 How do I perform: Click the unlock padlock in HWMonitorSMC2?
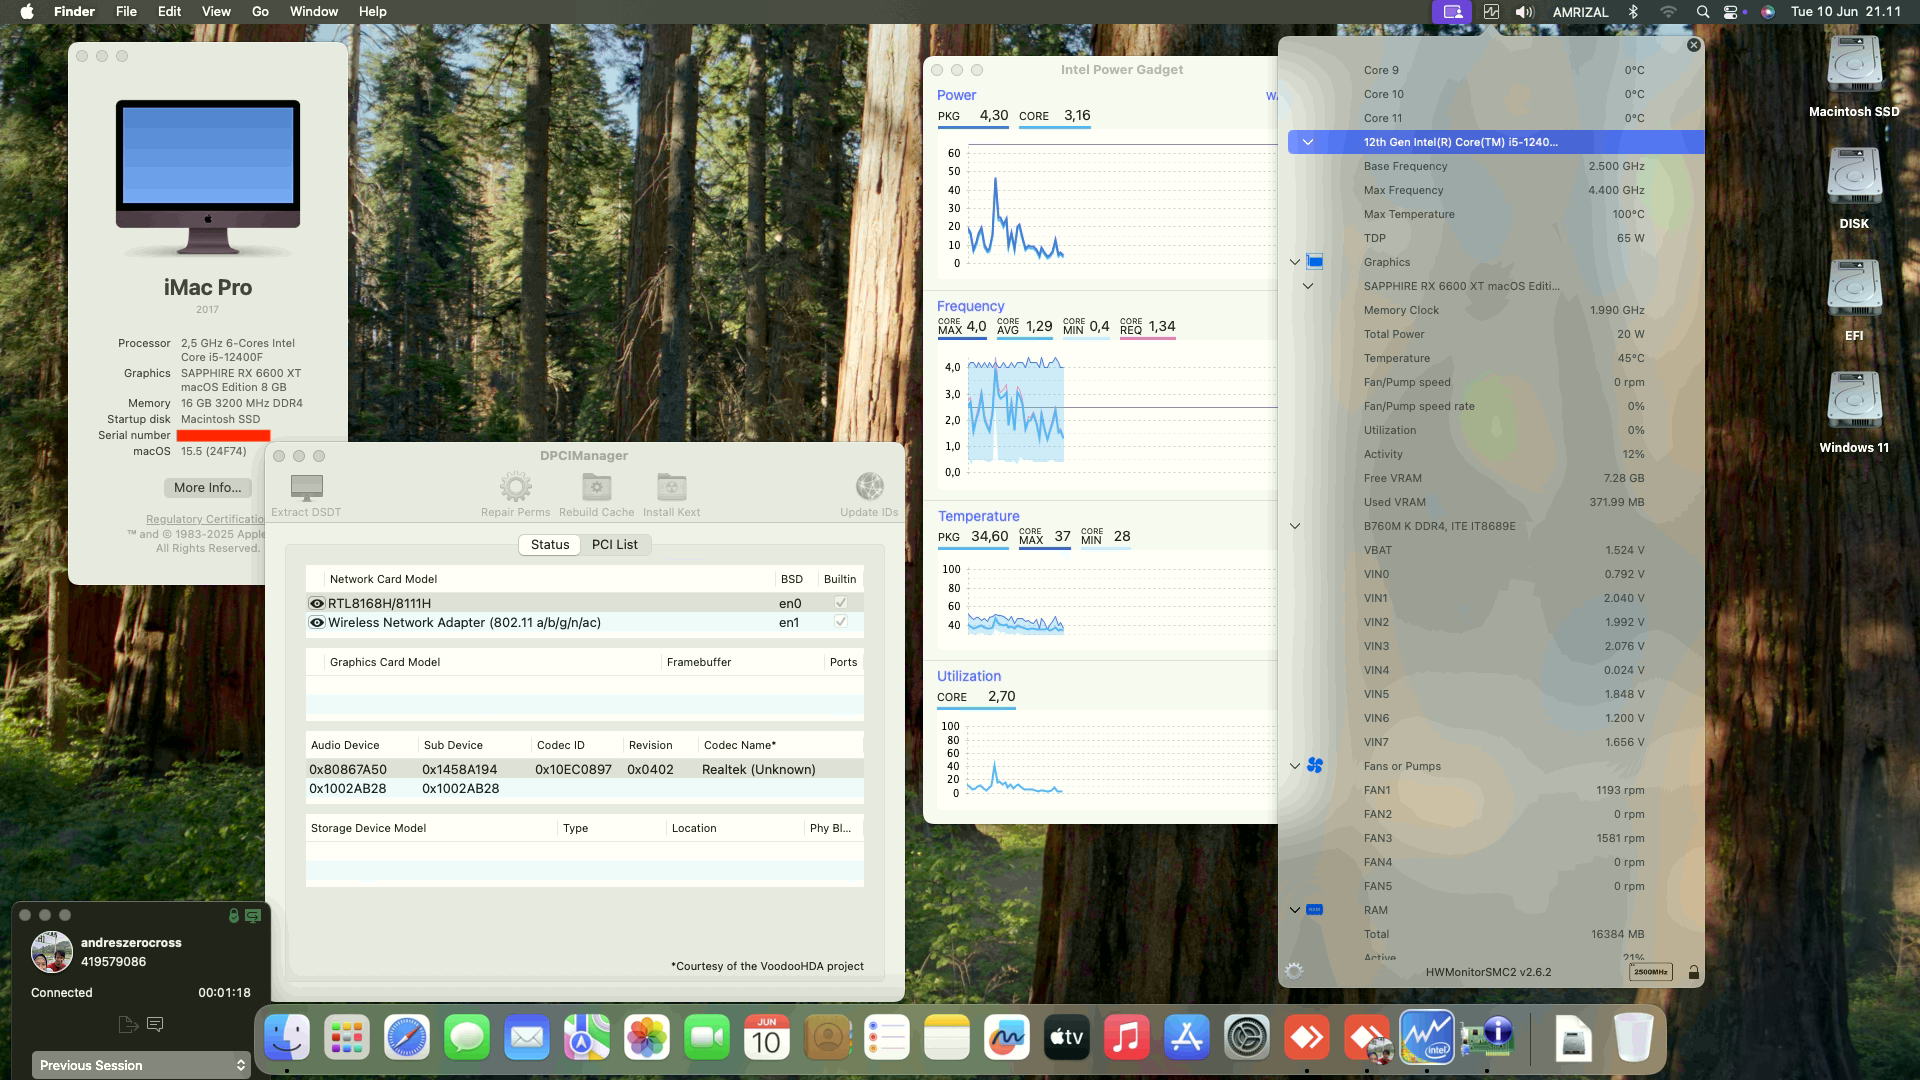tap(1694, 971)
